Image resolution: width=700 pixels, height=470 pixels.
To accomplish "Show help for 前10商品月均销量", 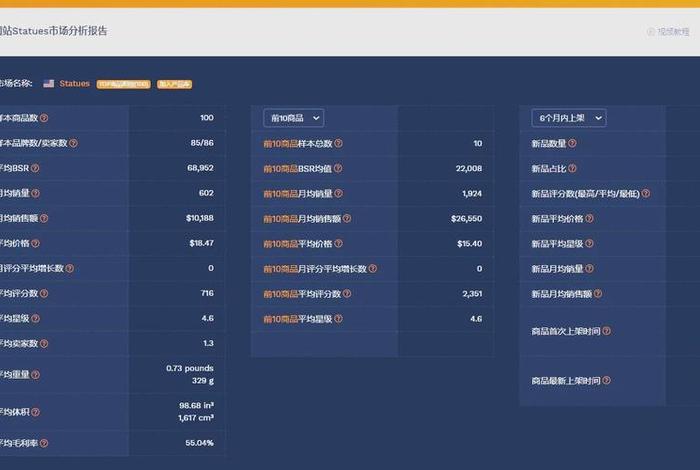I will pos(338,193).
